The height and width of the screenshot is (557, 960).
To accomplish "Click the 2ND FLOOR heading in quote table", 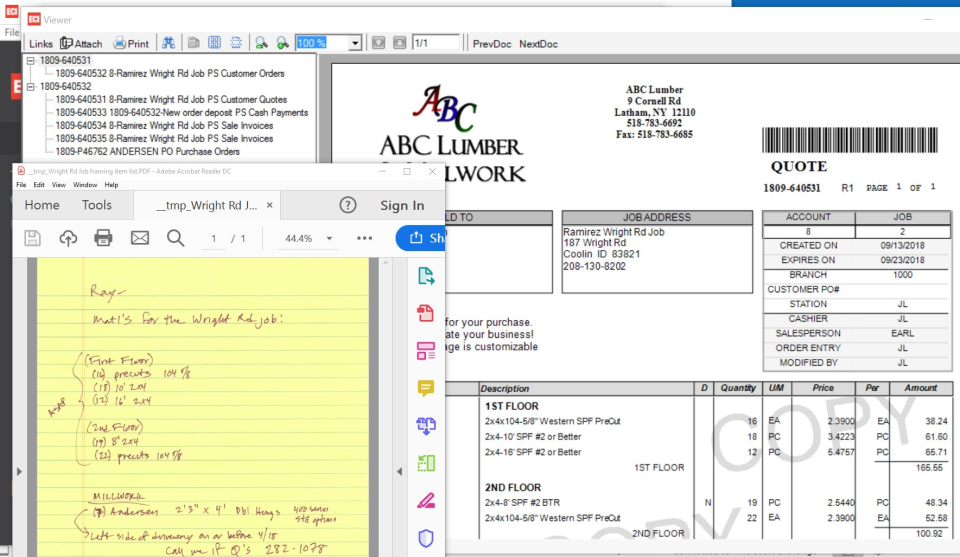I will click(512, 487).
